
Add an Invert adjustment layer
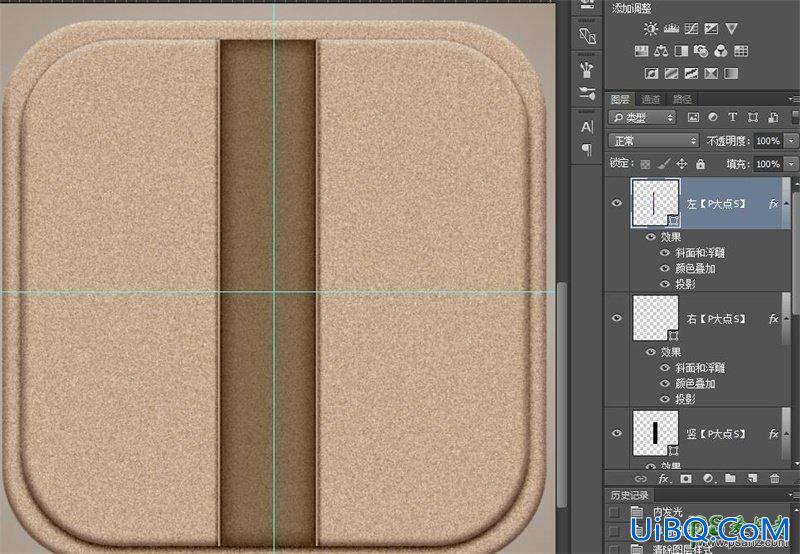pyautogui.click(x=651, y=73)
